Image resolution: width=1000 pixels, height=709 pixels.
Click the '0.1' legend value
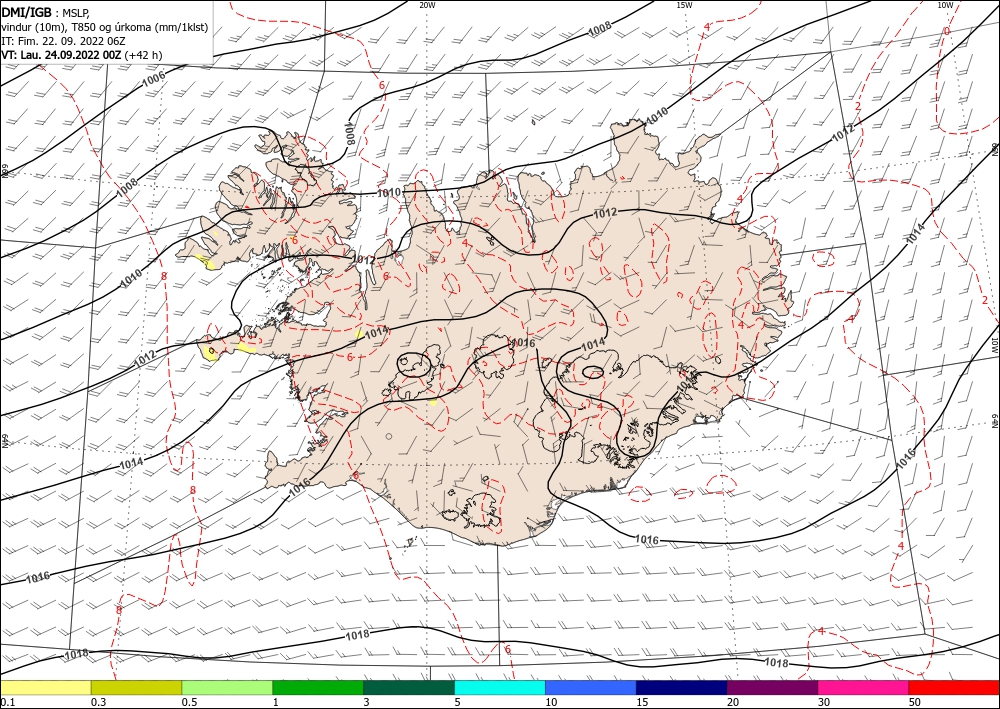7,702
